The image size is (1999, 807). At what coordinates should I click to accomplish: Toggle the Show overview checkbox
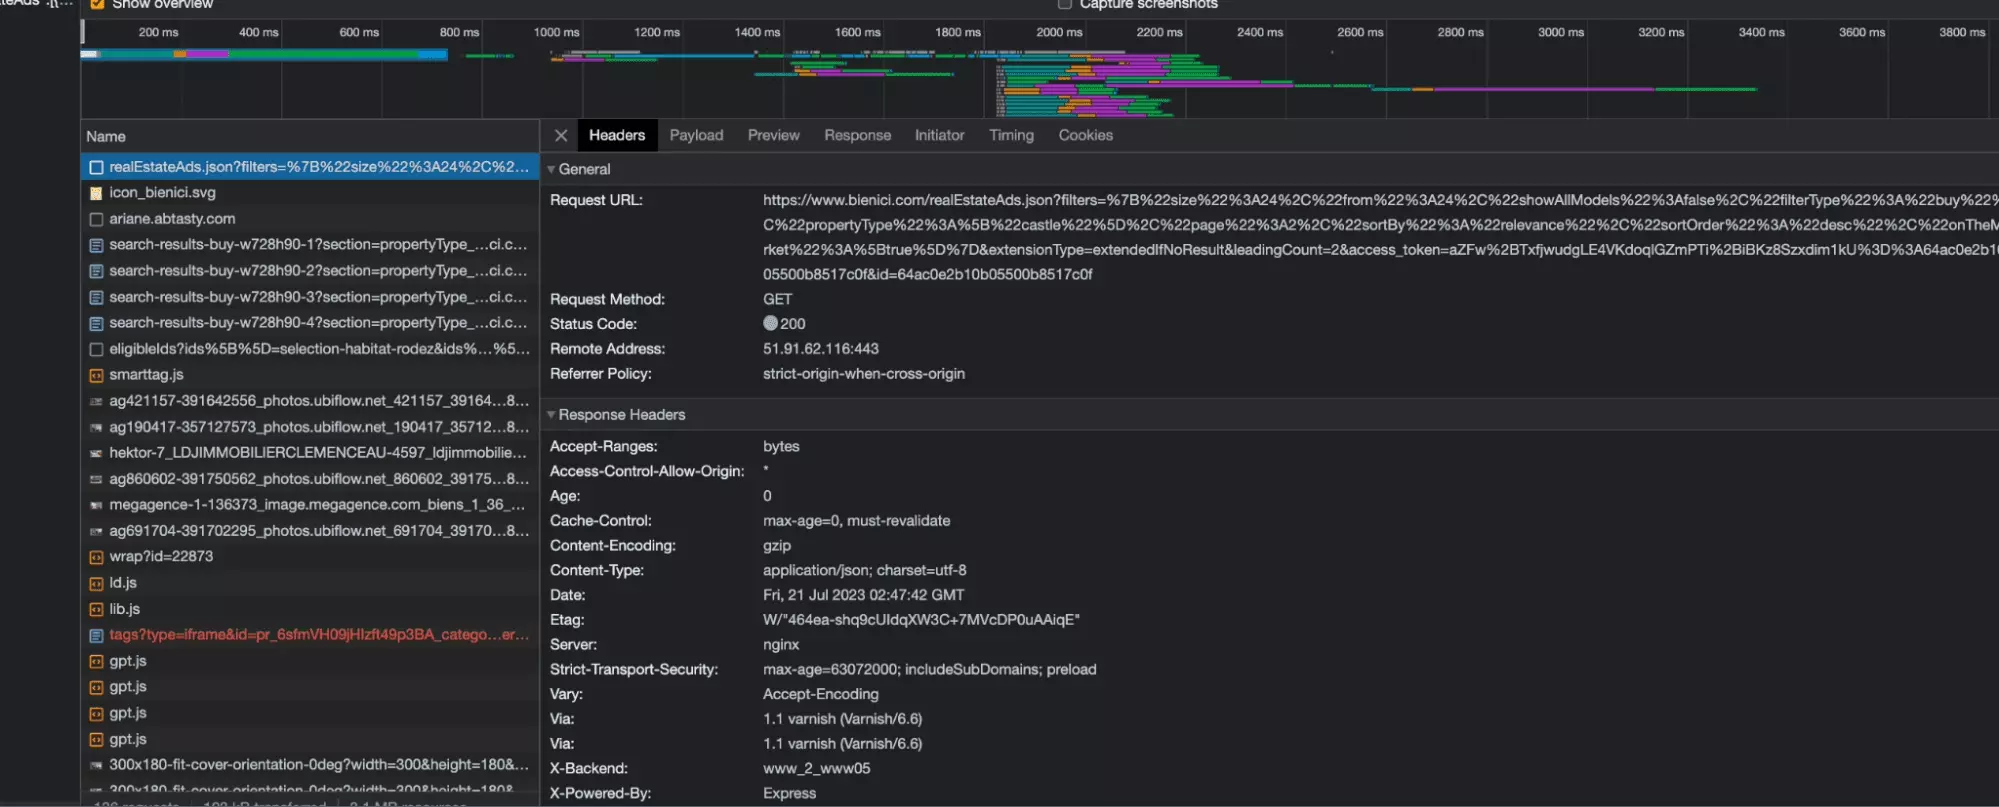click(97, 5)
